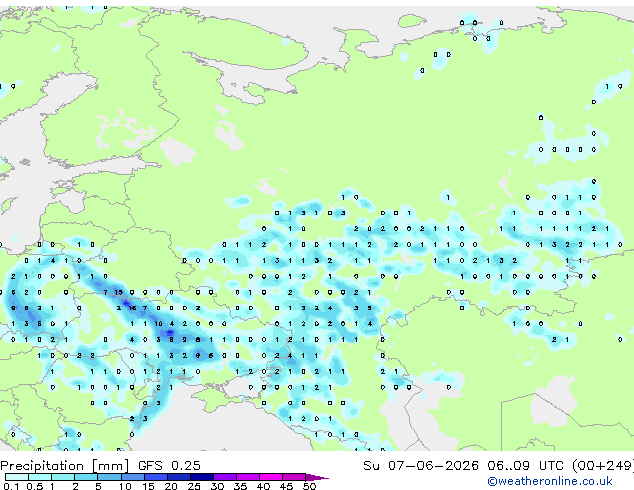Click the Su 07-06-2026 date text

click(421, 466)
